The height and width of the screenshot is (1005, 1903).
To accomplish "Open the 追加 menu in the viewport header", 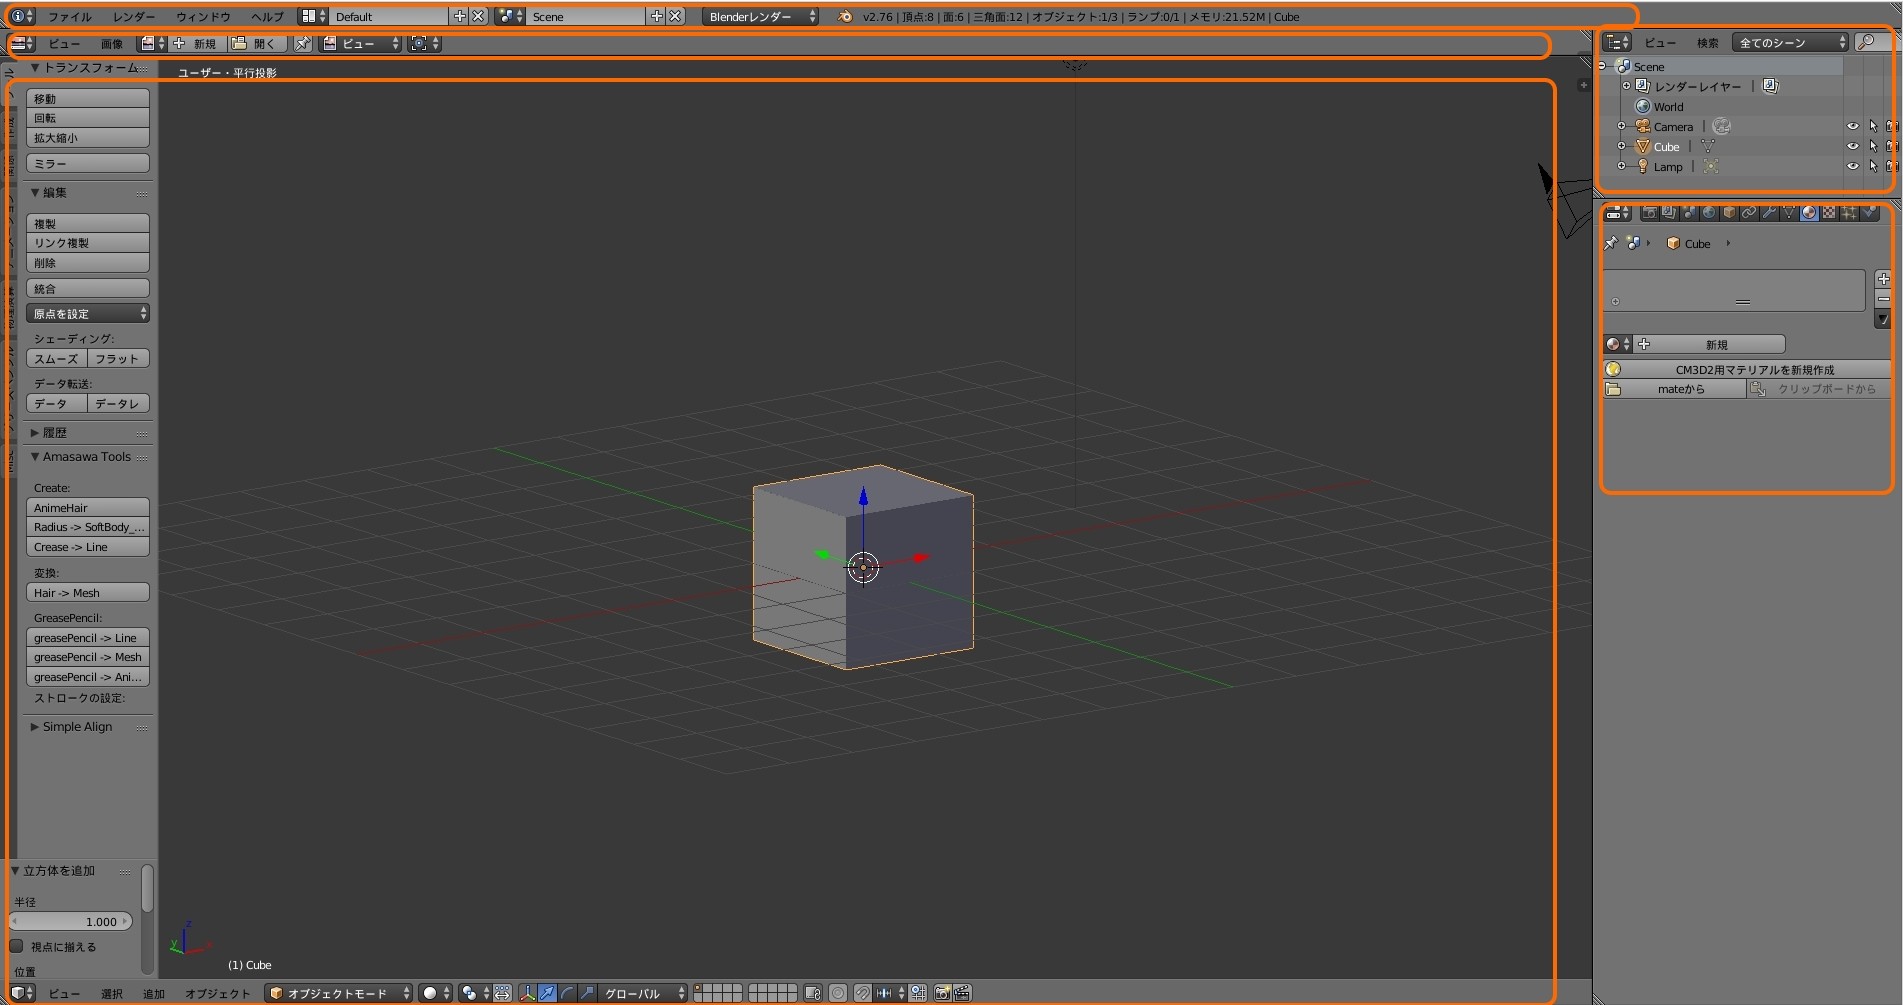I will pos(154,993).
